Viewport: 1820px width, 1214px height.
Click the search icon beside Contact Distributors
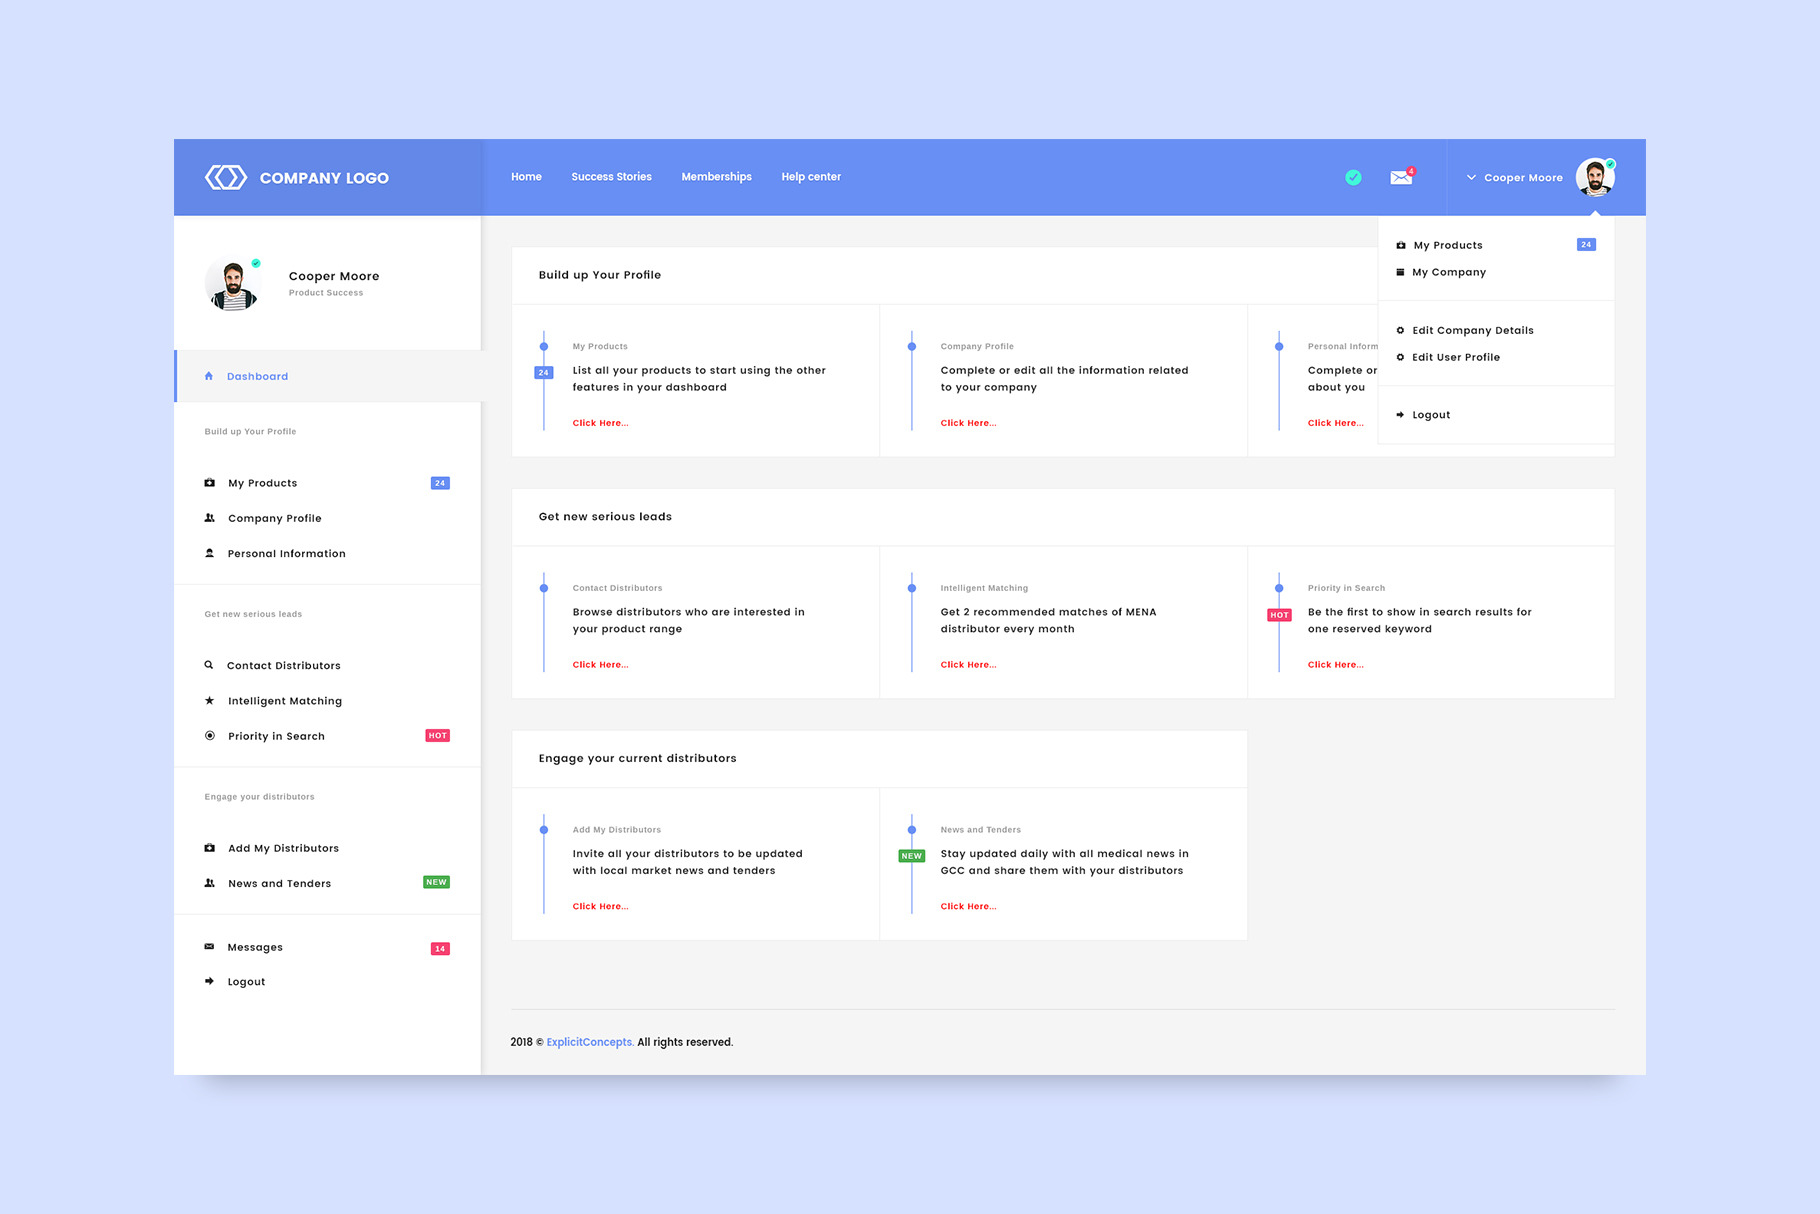point(209,665)
